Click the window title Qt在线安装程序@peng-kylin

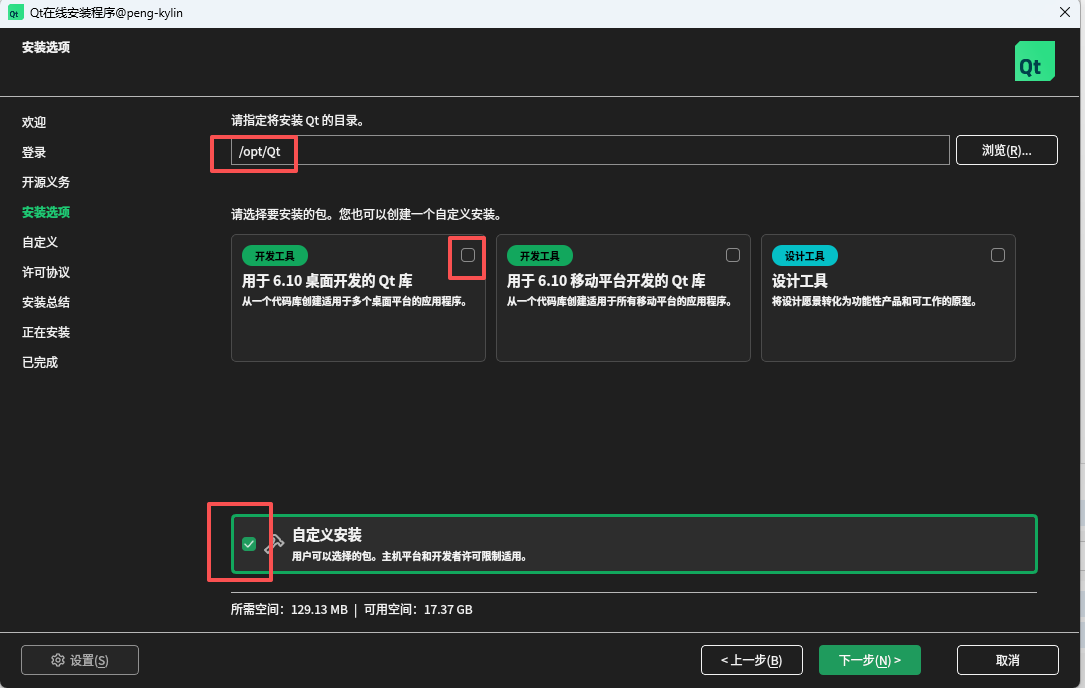click(106, 12)
